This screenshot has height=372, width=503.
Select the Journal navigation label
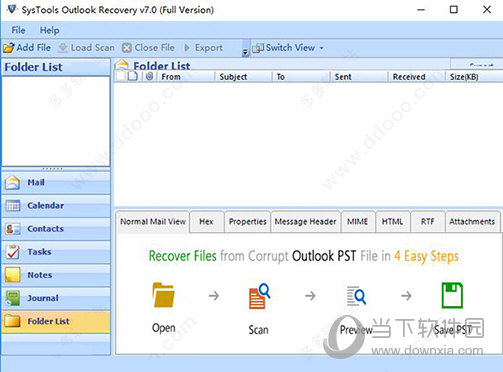click(x=43, y=298)
